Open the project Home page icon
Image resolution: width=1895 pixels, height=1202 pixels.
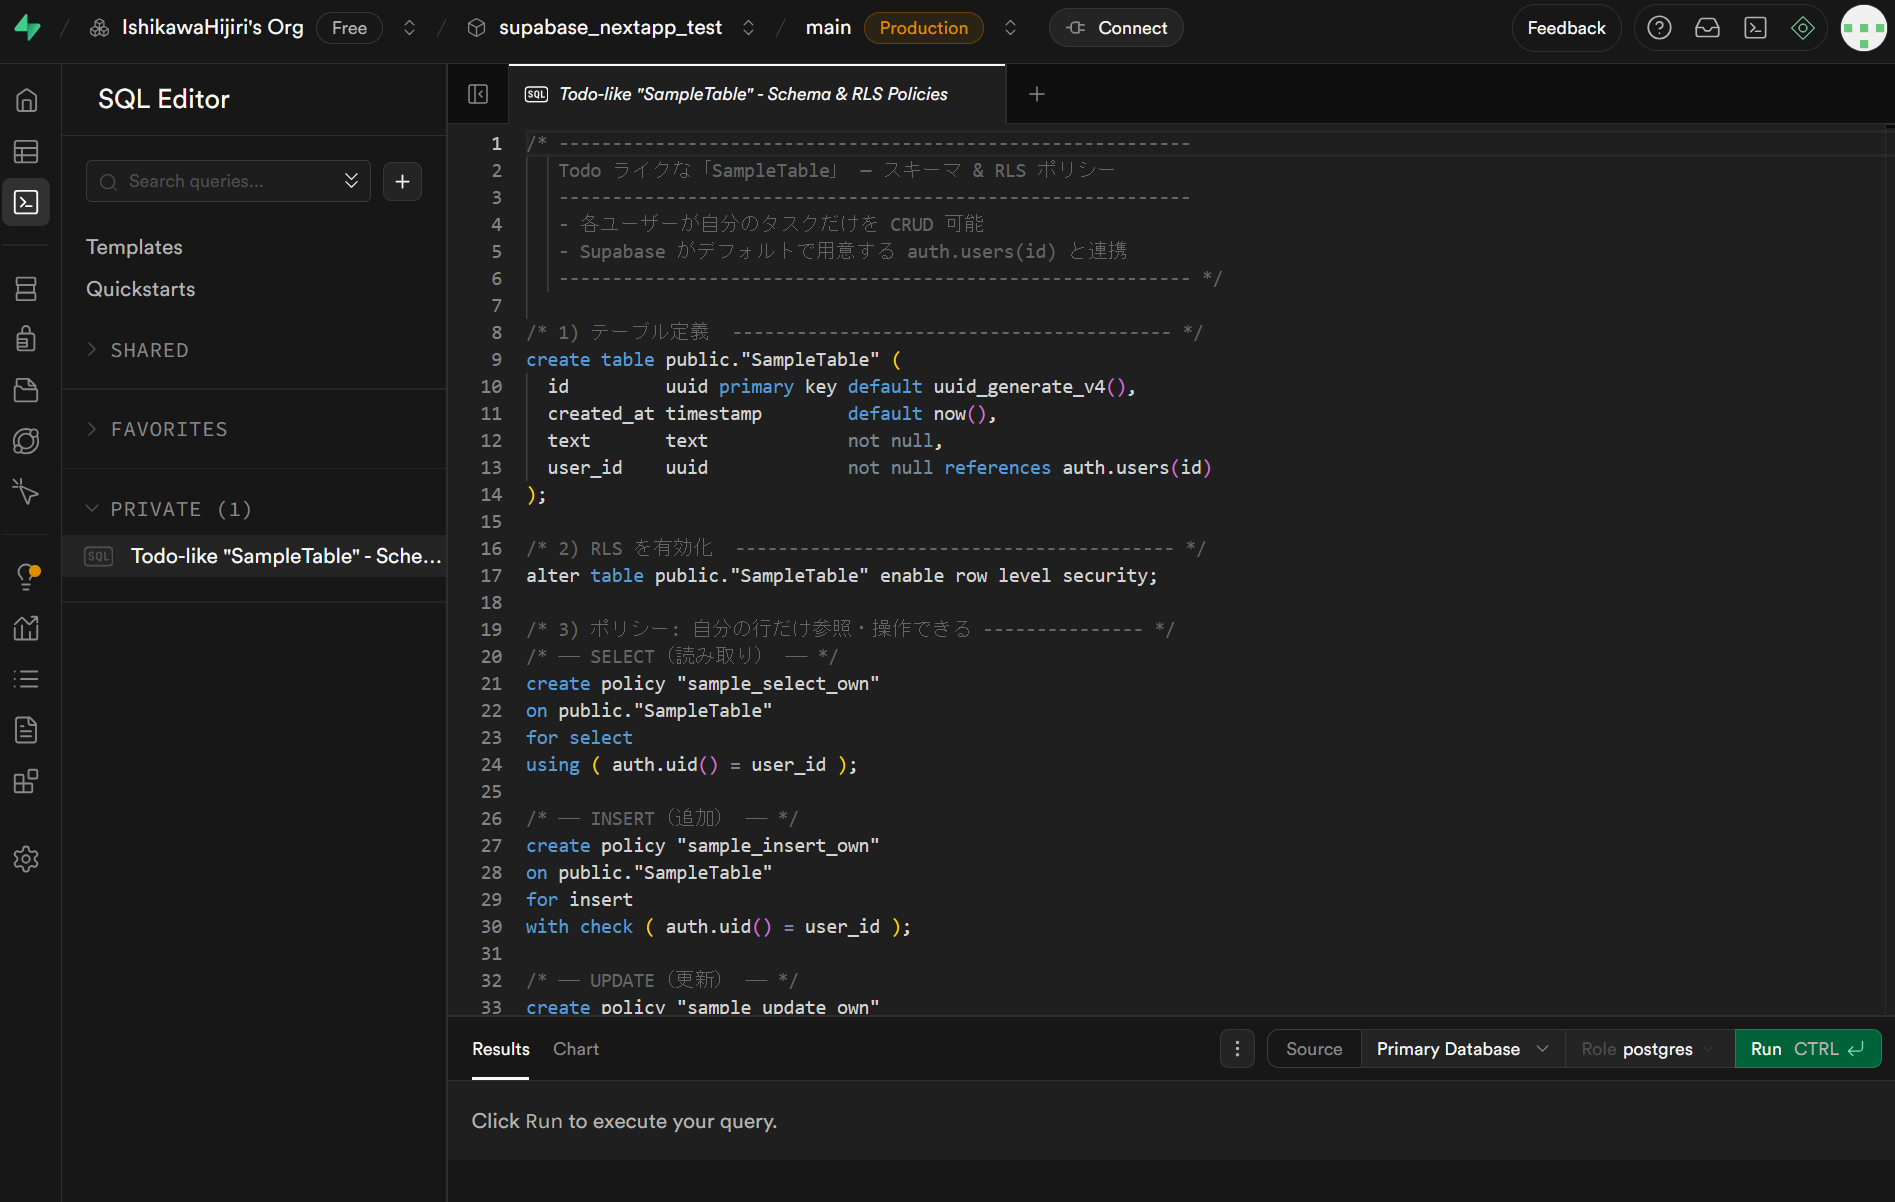click(x=27, y=100)
